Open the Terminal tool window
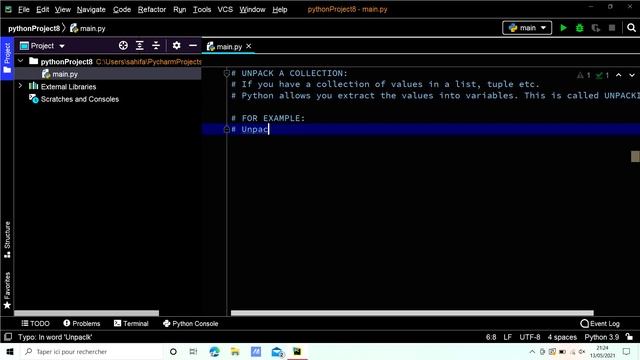This screenshot has width=640, height=360. pos(131,323)
